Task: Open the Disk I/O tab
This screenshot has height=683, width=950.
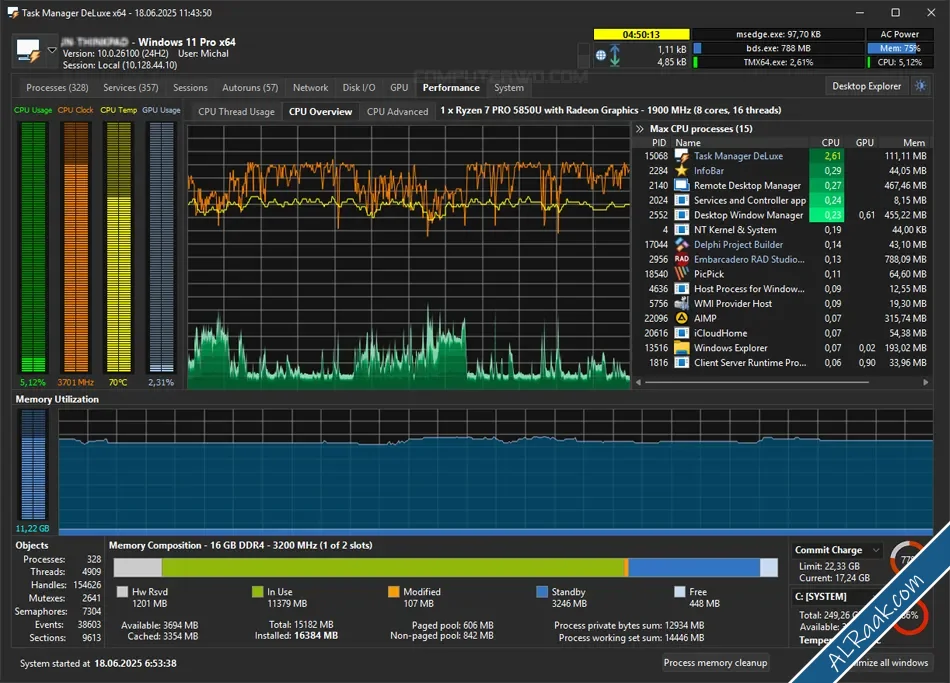Action: point(359,88)
